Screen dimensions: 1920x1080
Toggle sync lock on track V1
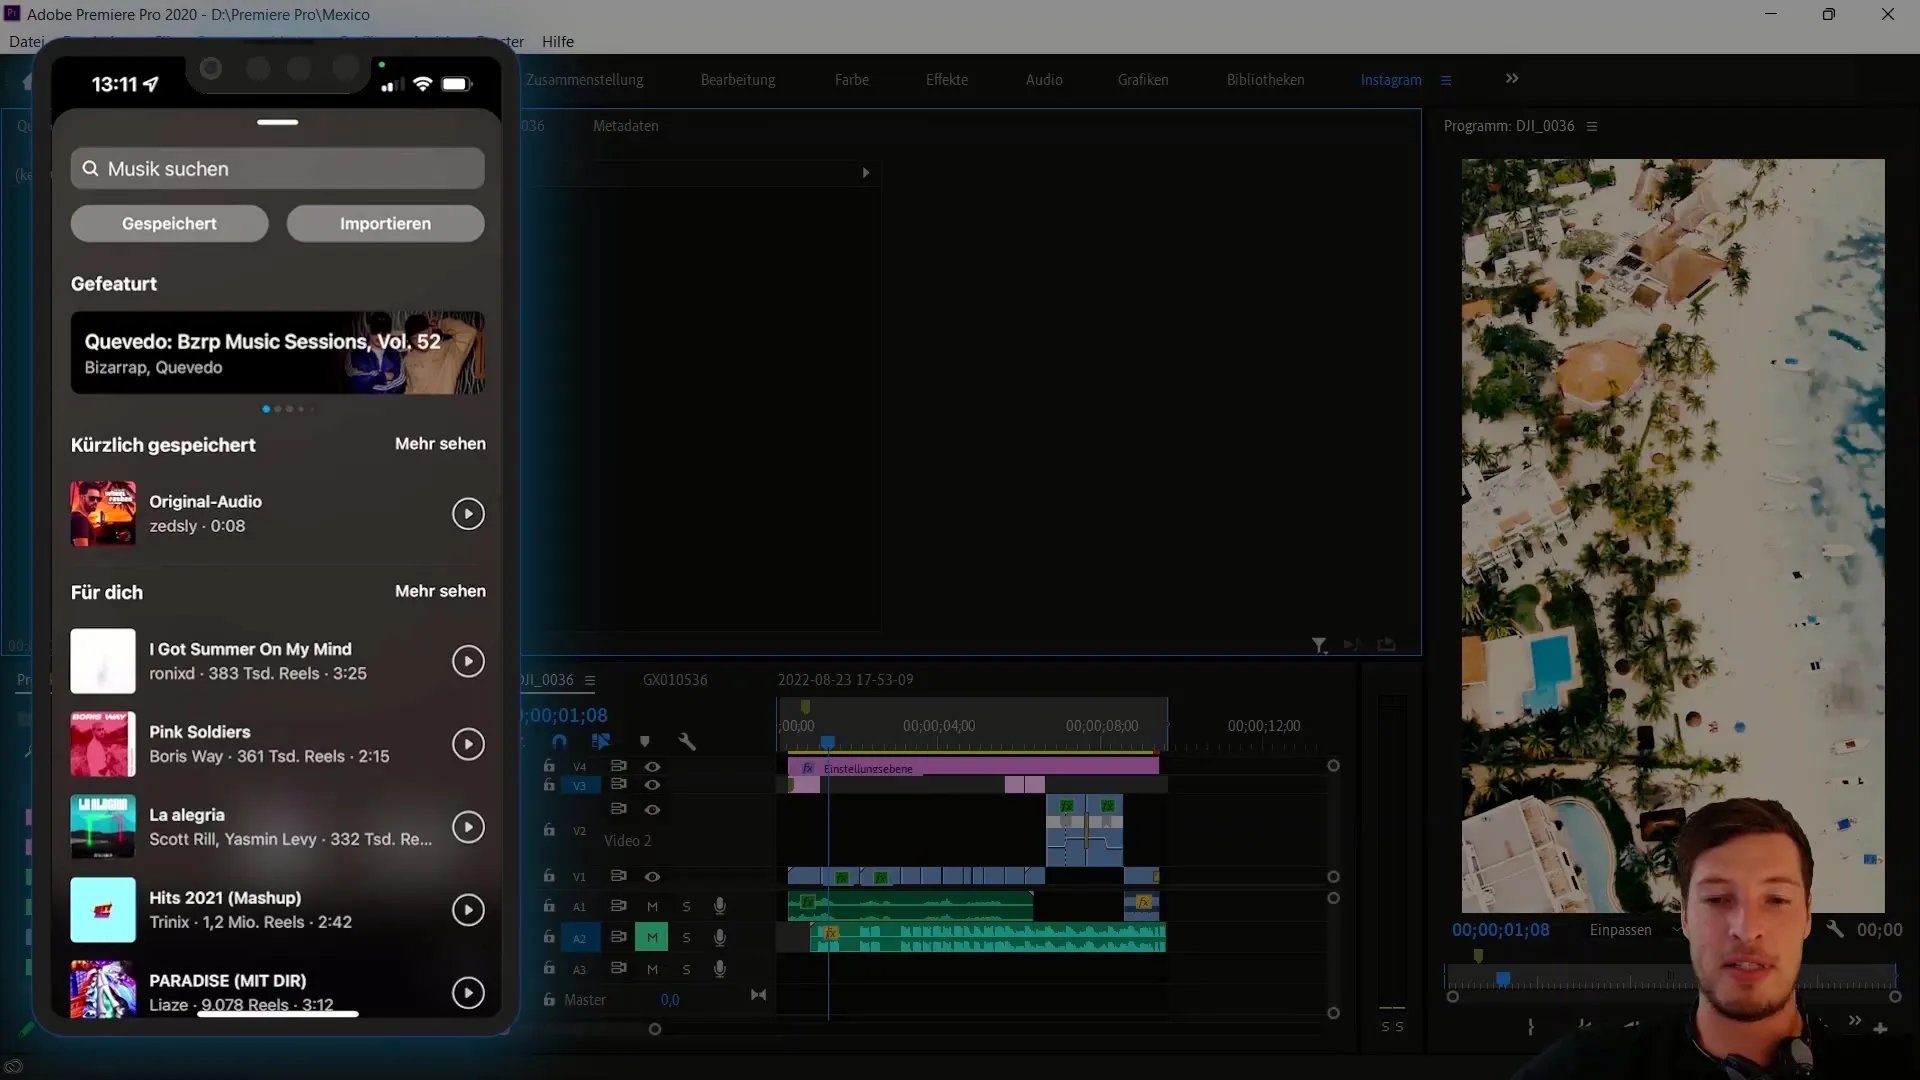(x=618, y=876)
